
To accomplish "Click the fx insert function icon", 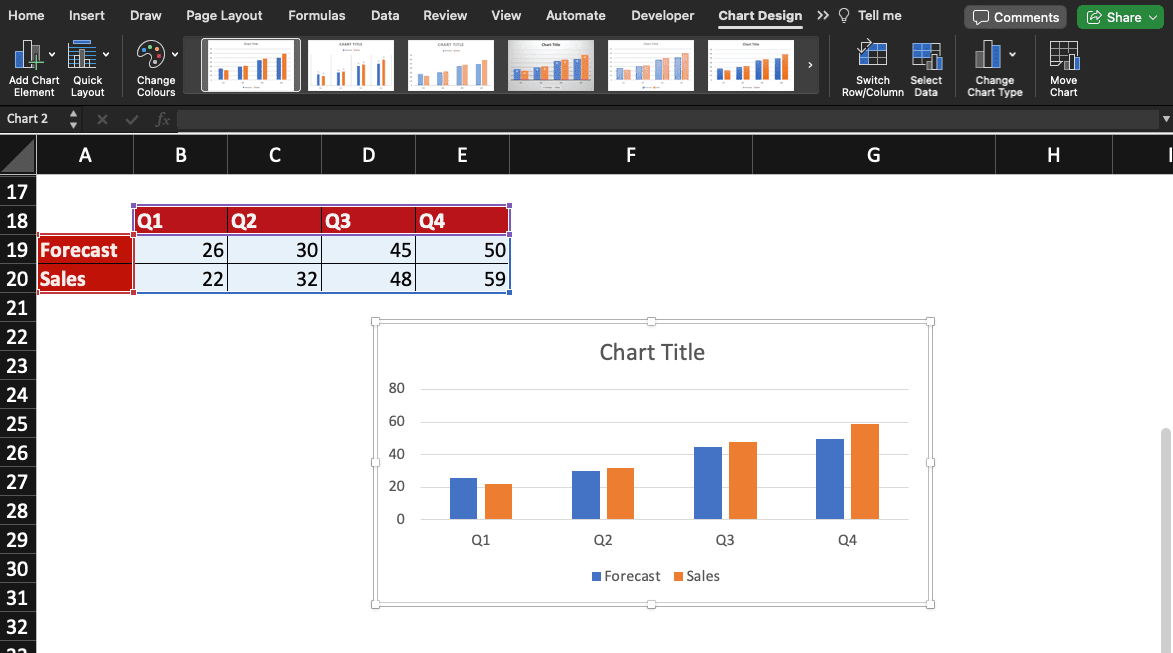I will click(x=162, y=119).
